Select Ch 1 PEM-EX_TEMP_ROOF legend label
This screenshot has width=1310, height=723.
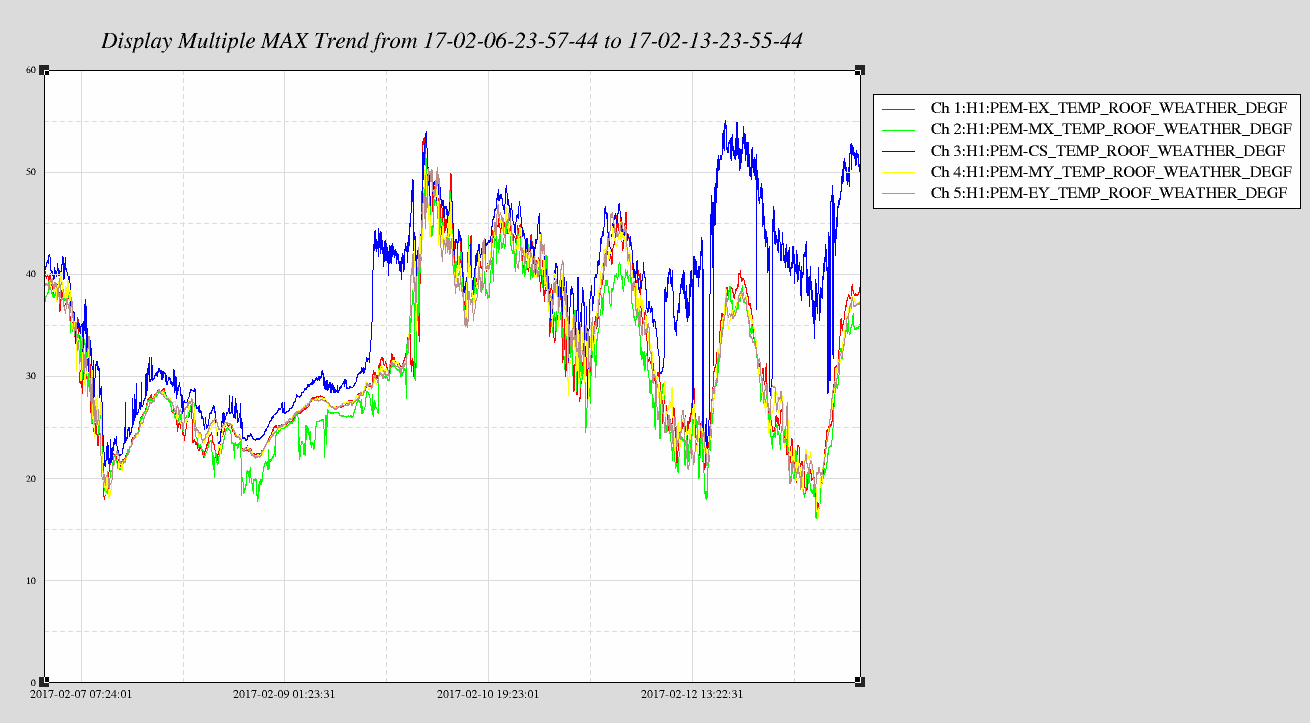1108,108
